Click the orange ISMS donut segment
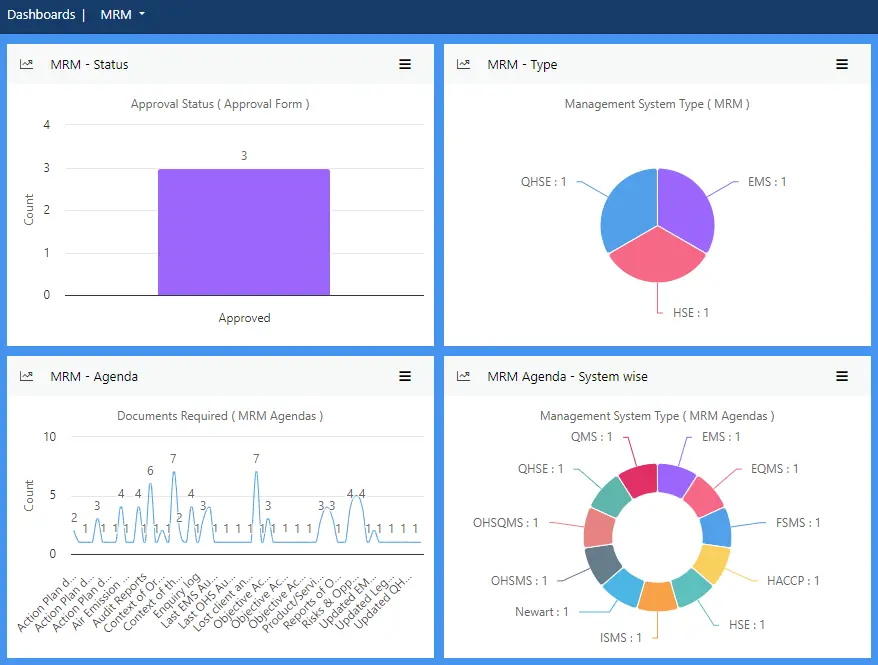Image resolution: width=878 pixels, height=665 pixels. (657, 596)
